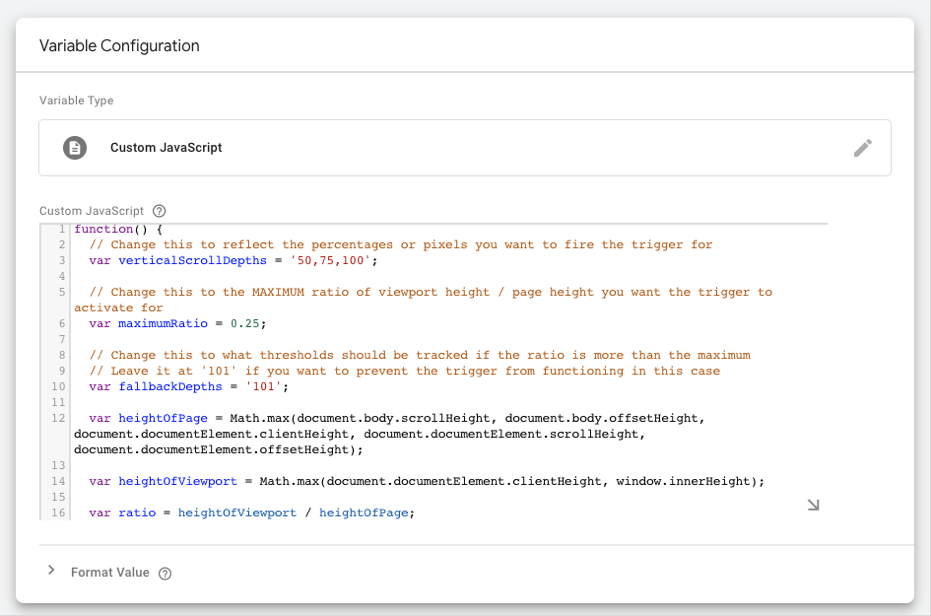Click the Custom JavaScript variable type icon

coord(74,147)
